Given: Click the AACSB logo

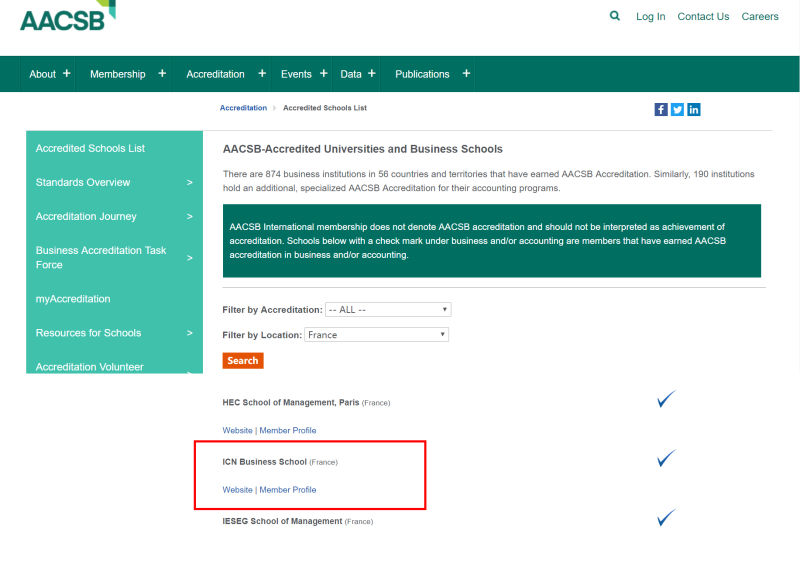Looking at the screenshot, I should pos(68,16).
